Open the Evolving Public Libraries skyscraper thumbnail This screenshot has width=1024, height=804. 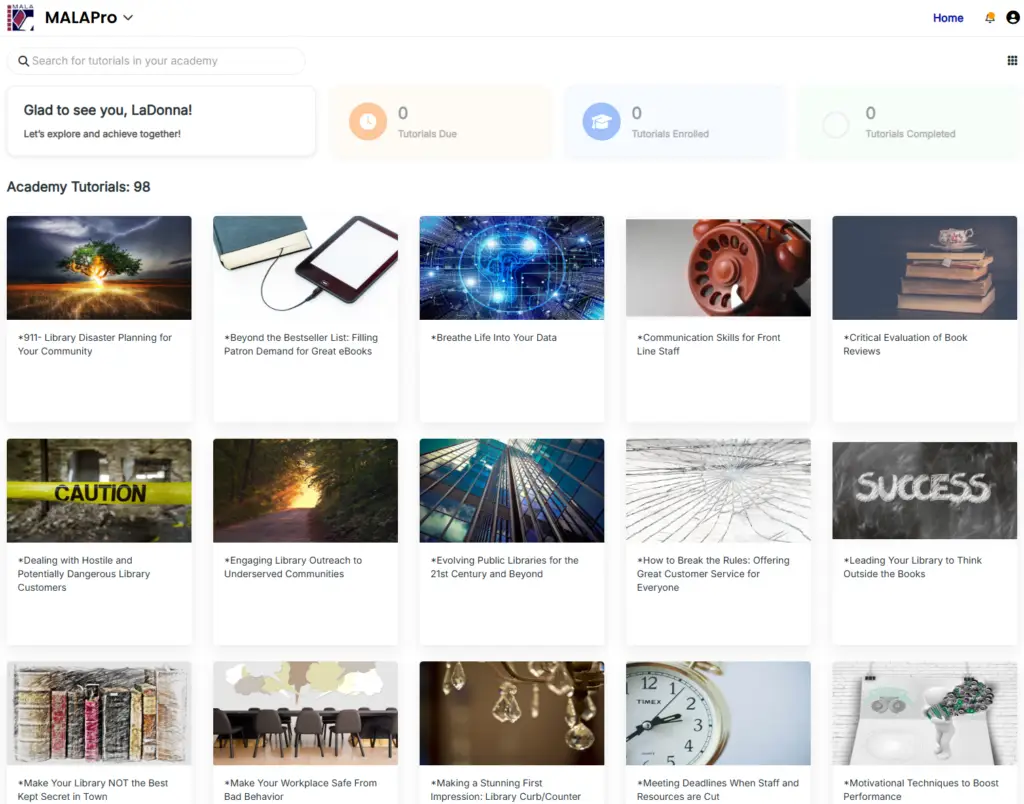[x=512, y=490]
